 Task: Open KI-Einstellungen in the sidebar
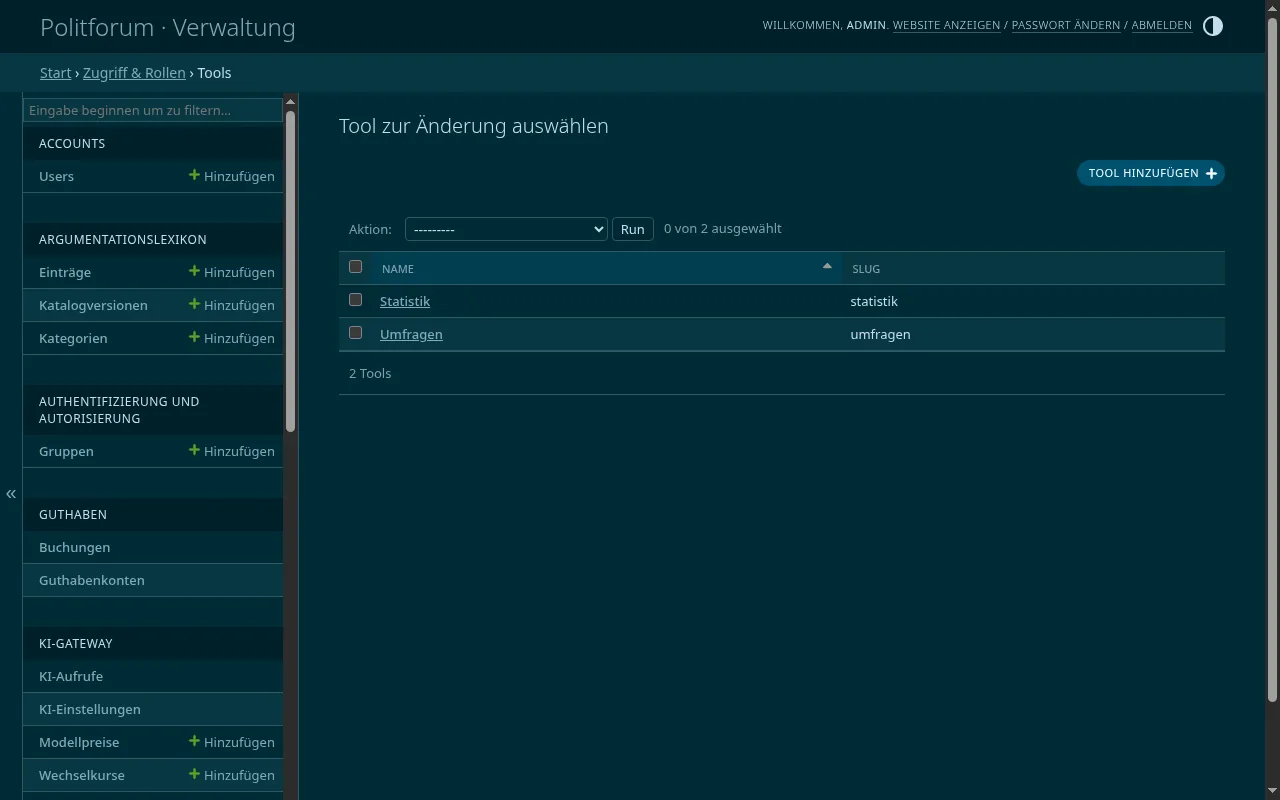[x=90, y=709]
